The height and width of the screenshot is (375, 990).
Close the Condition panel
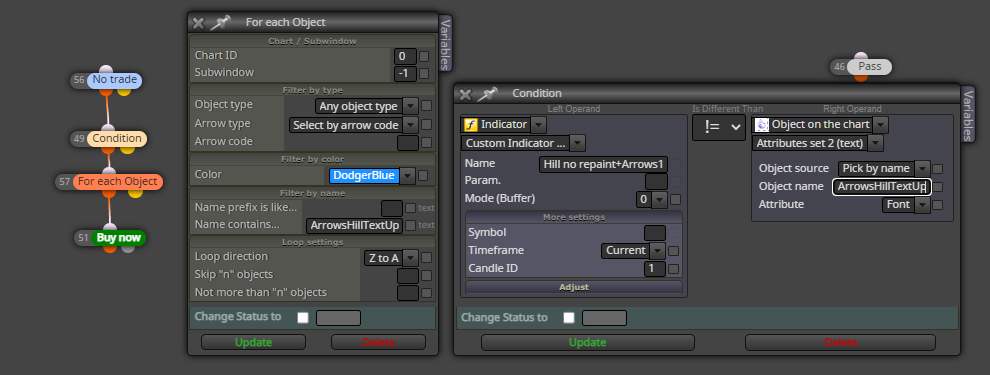tap(465, 94)
